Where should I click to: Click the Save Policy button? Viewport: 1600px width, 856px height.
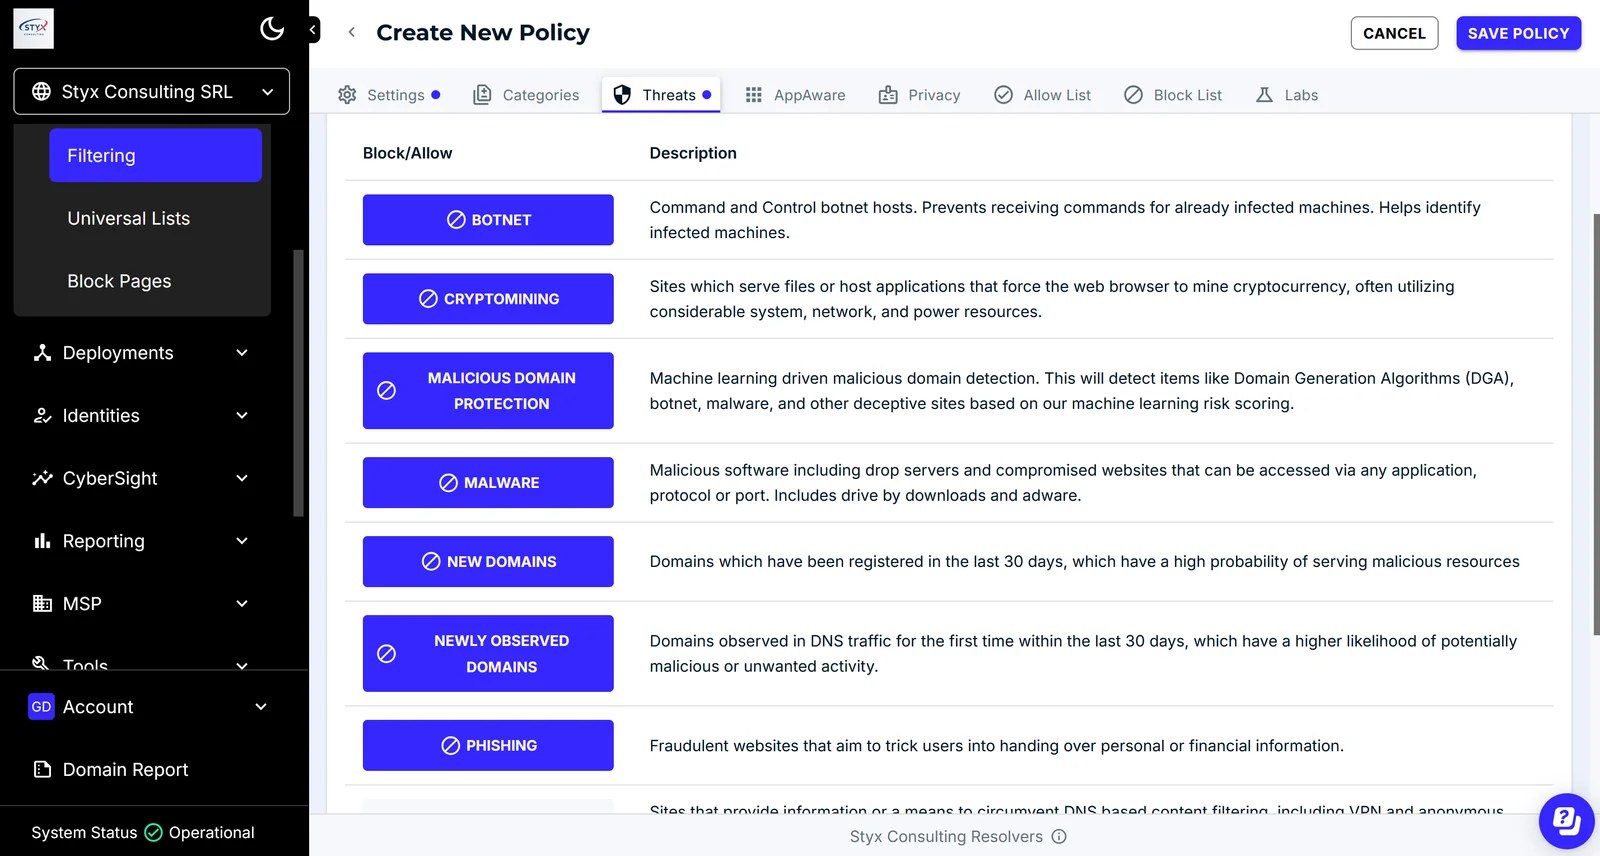(x=1518, y=33)
